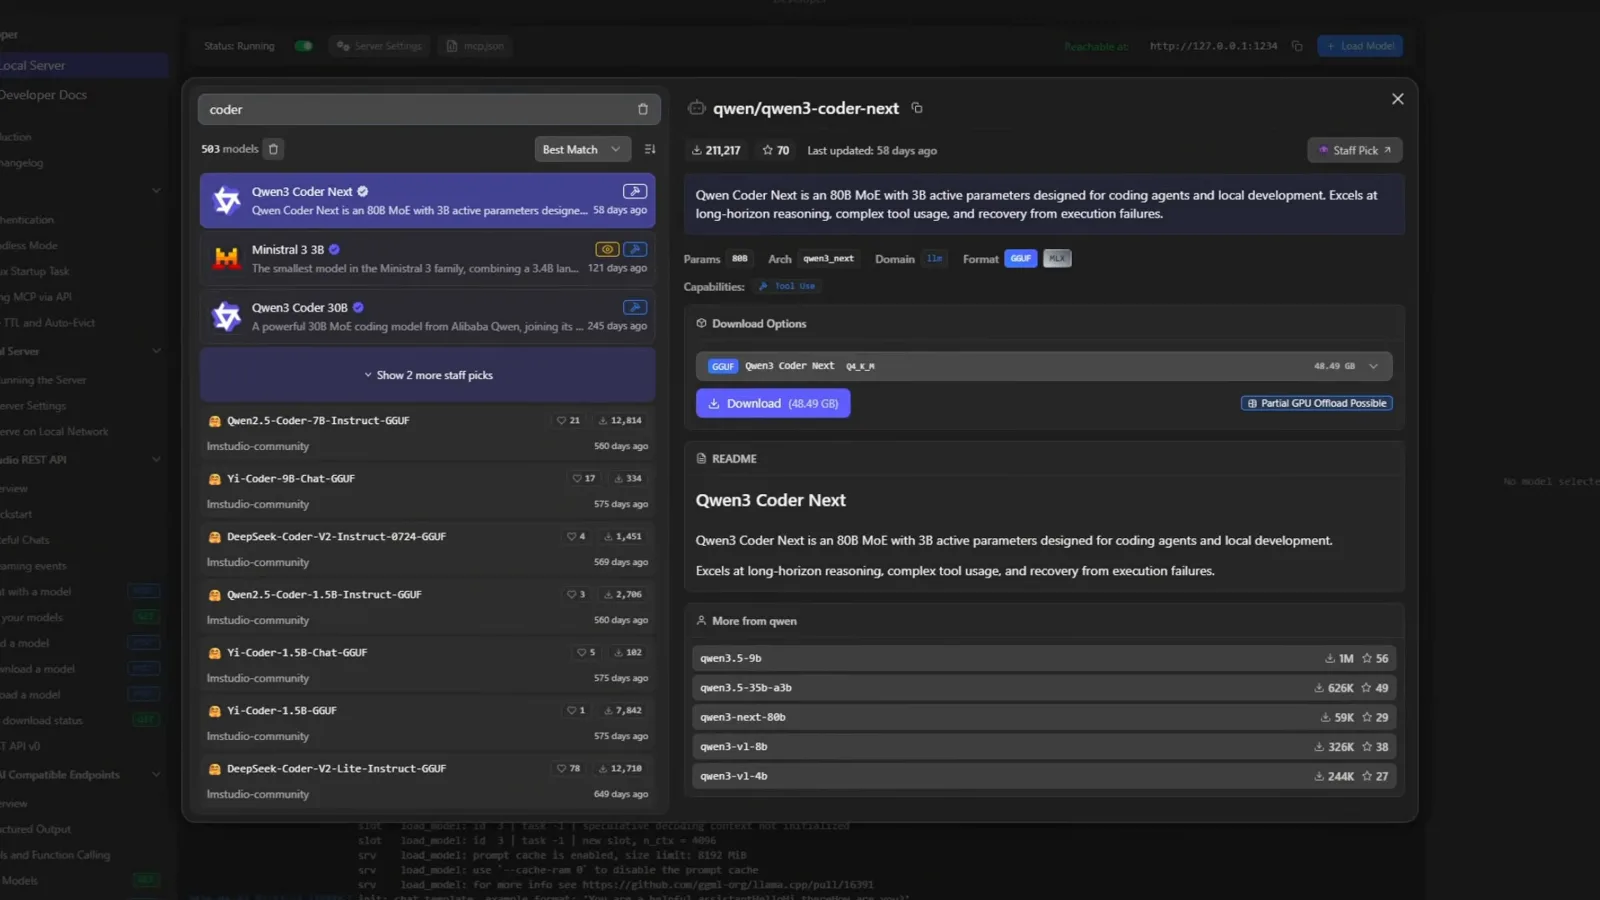This screenshot has height=900, width=1600.
Task: Select DeepSeek-Coder-V2-Instruct-0724-GGUF result
Action: [x=428, y=549]
